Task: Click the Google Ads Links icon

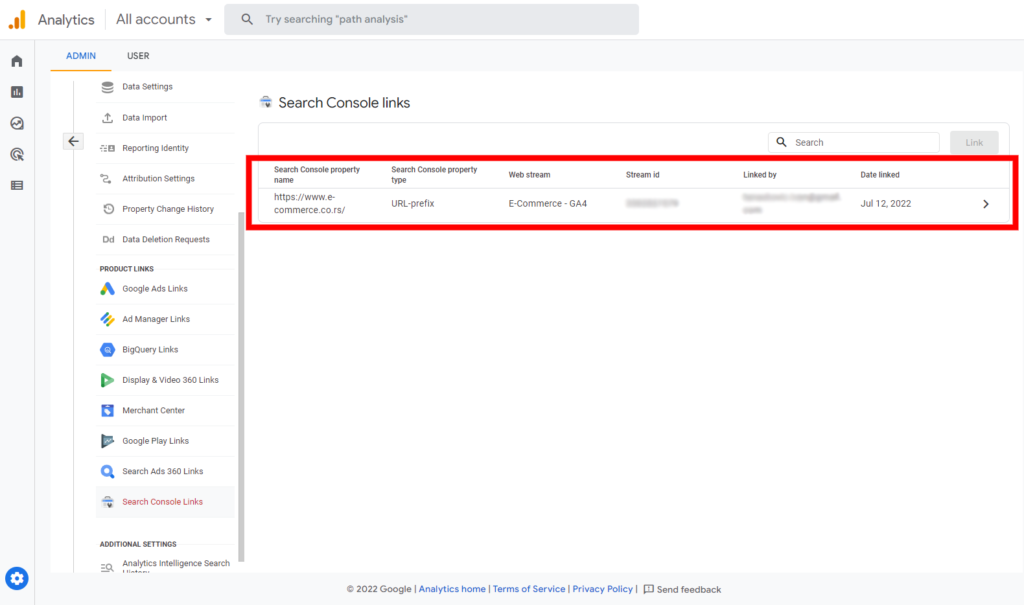Action: pyautogui.click(x=107, y=288)
